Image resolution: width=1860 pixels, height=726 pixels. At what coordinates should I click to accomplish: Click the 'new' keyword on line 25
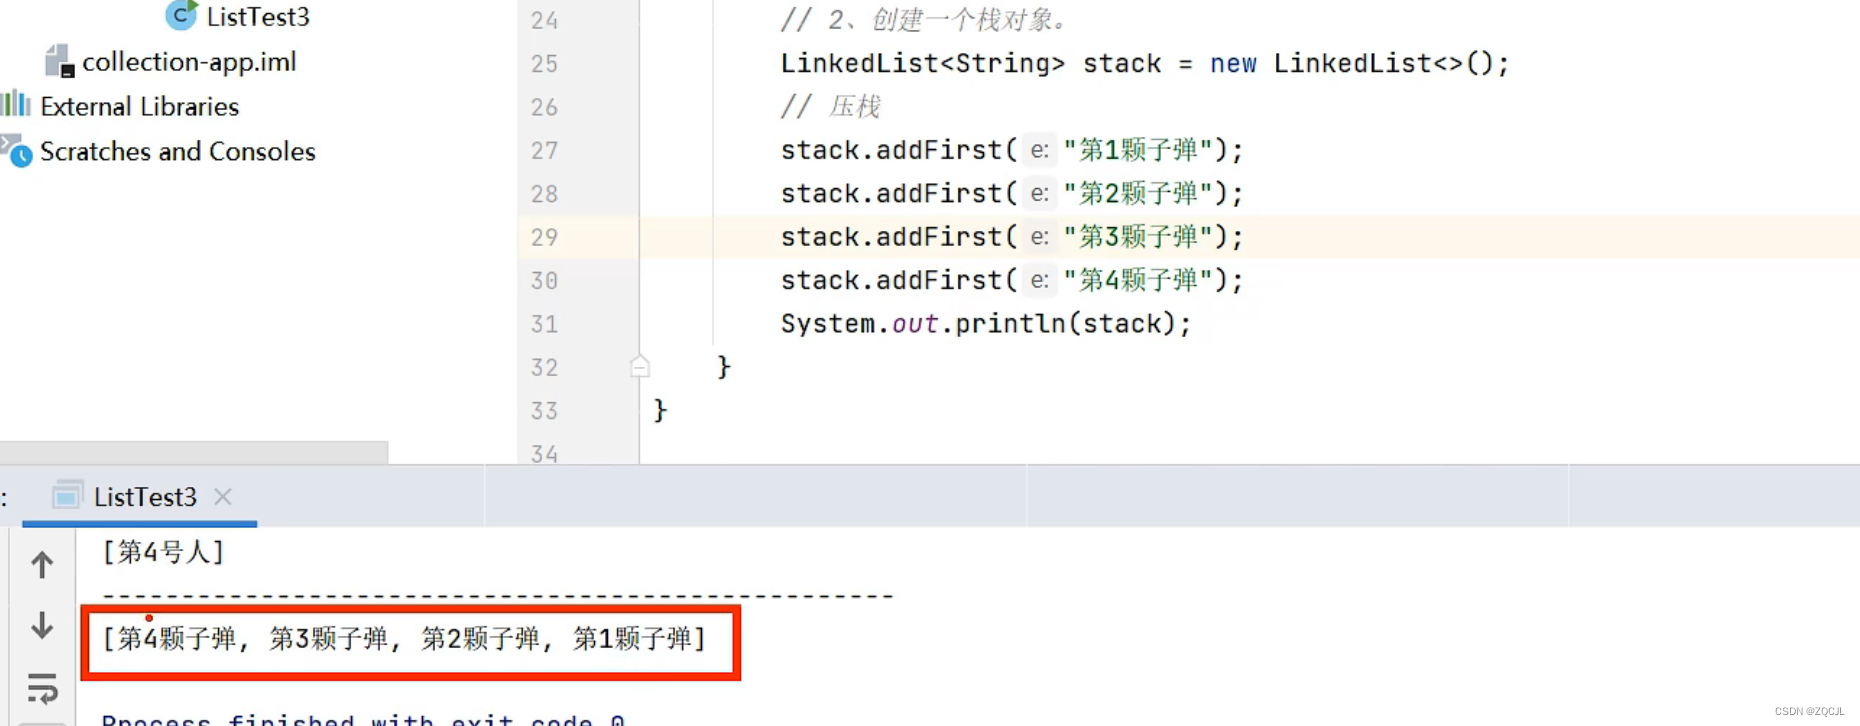click(x=1233, y=64)
